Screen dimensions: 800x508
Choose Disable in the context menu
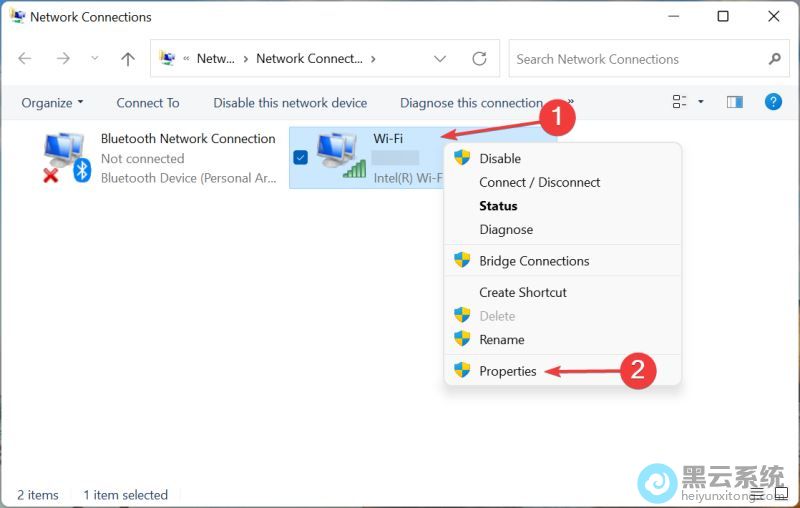499,158
